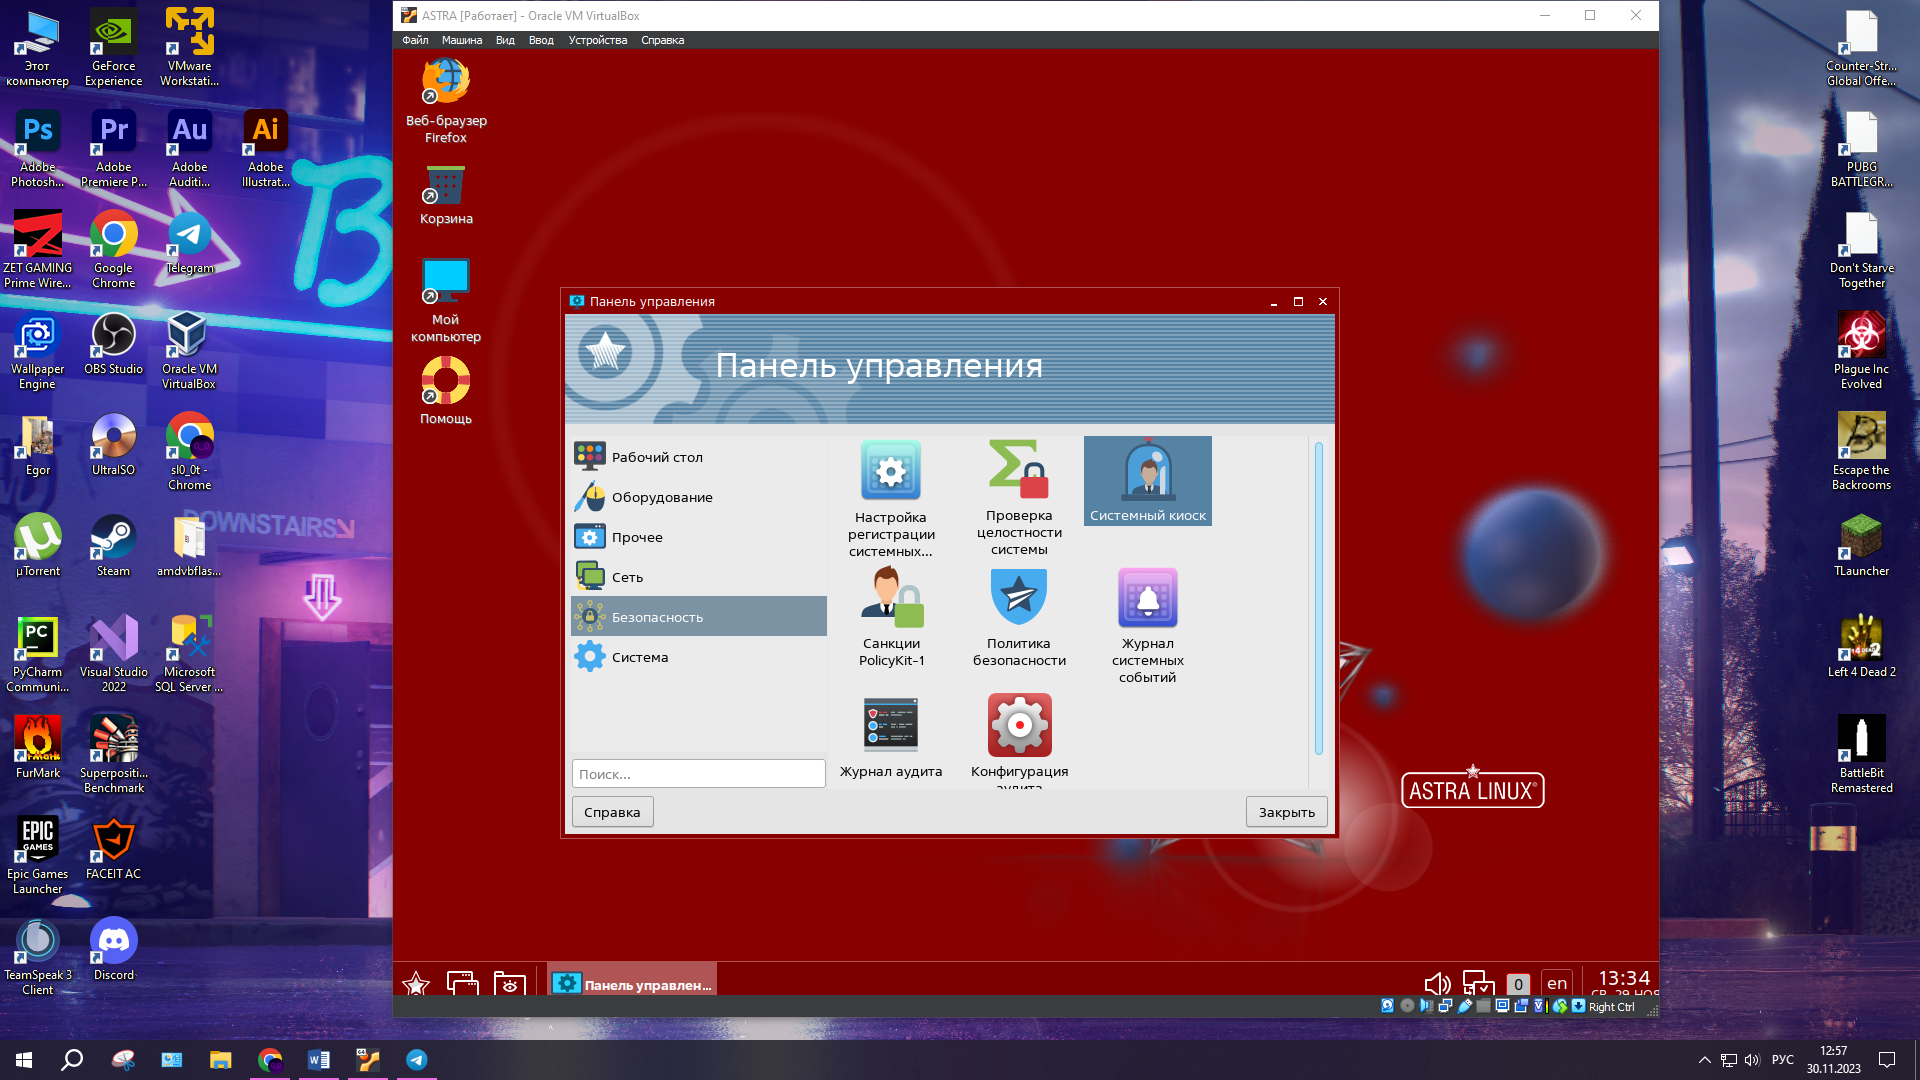Open PyCharm Community desktop shortcut

[37, 654]
